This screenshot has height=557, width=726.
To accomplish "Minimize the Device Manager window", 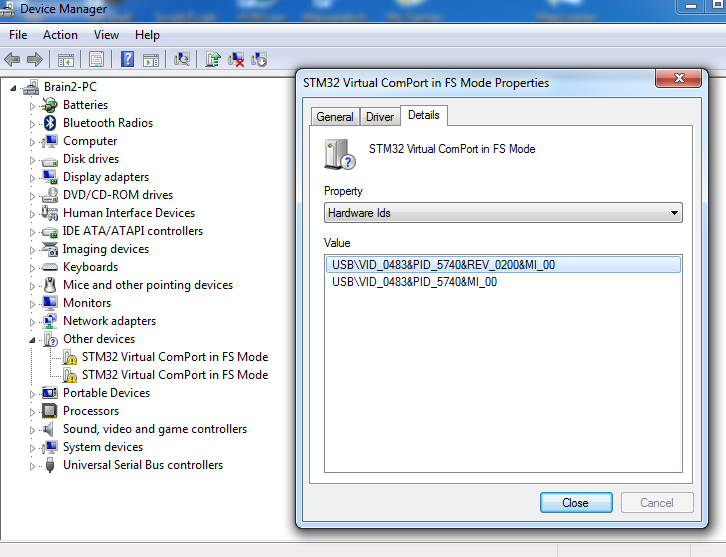I will (x=691, y=6).
